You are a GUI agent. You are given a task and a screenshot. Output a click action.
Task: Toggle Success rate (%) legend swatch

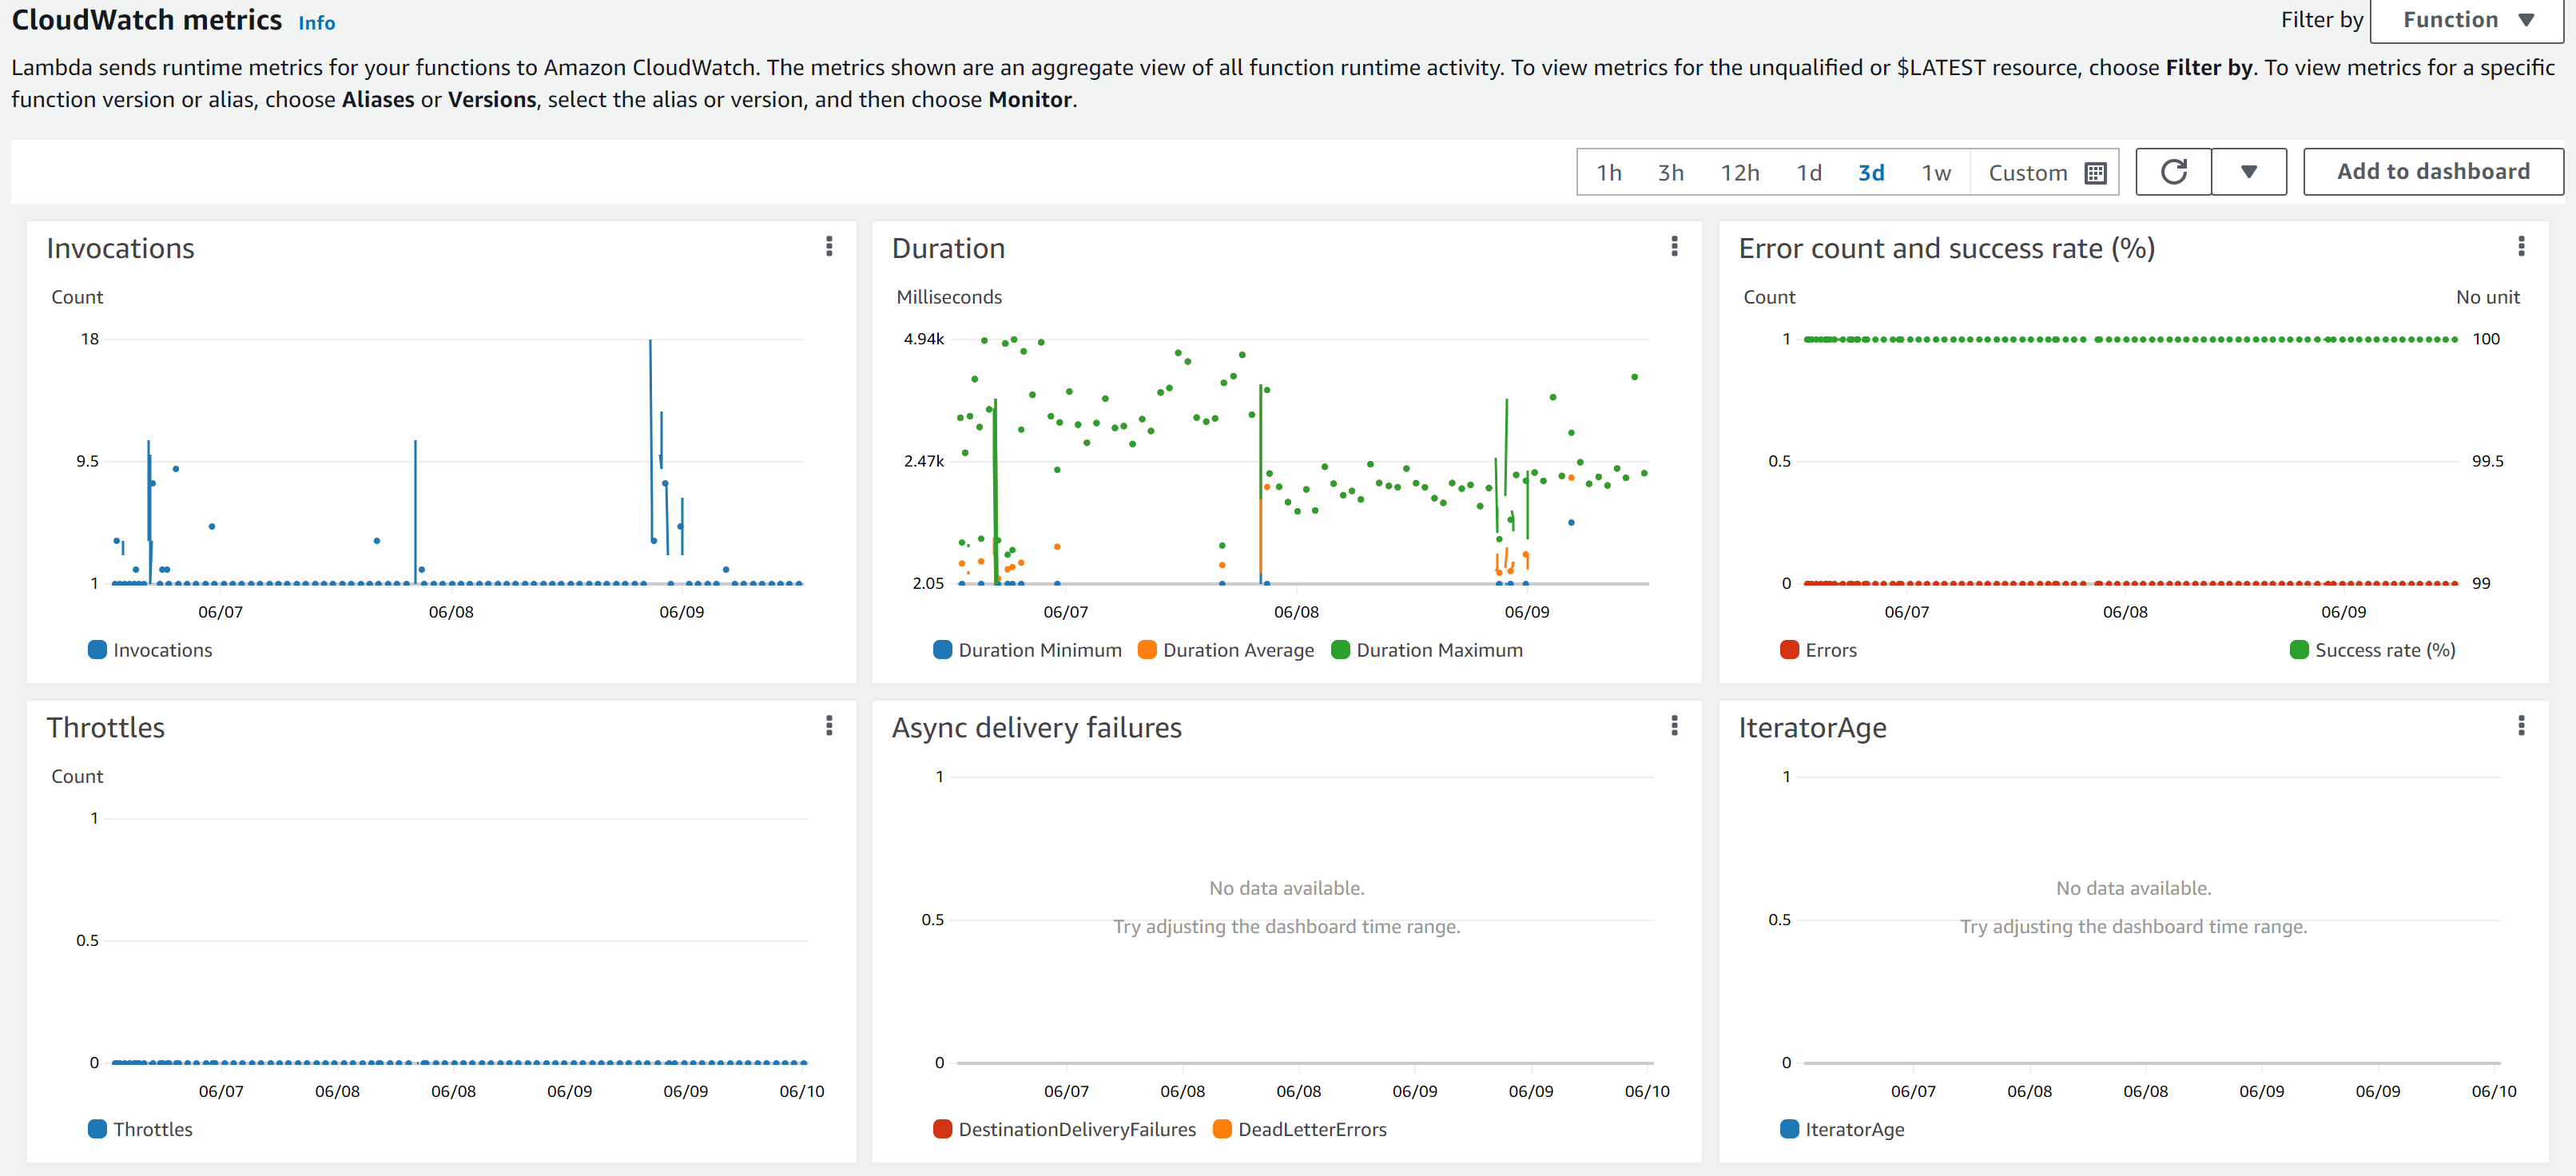[x=2299, y=650]
